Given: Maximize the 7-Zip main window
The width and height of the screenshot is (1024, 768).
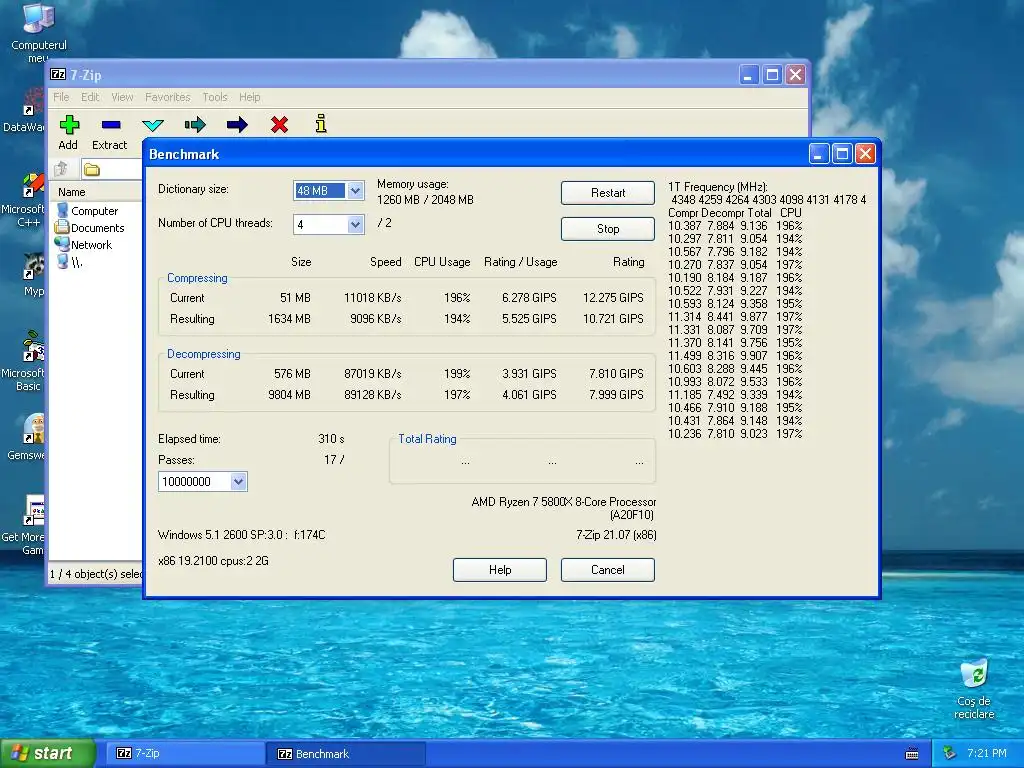Looking at the screenshot, I should [x=772, y=74].
